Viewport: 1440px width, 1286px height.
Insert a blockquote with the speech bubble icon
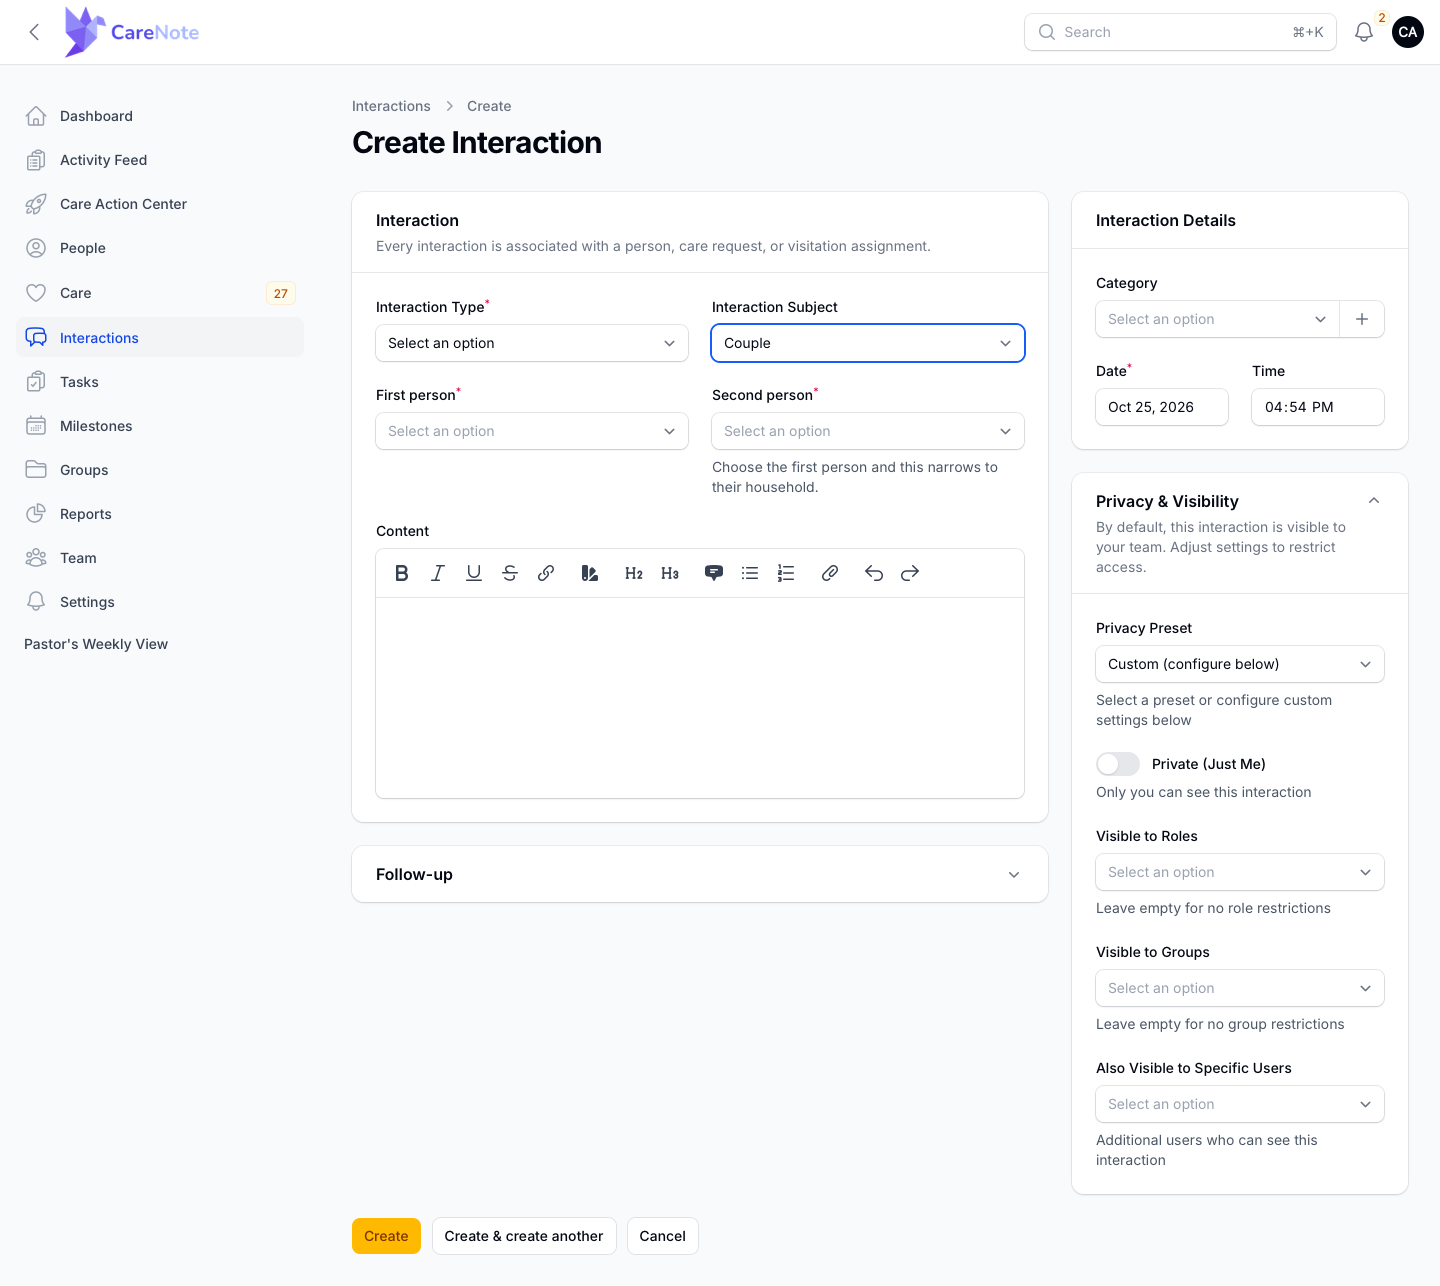coord(714,573)
